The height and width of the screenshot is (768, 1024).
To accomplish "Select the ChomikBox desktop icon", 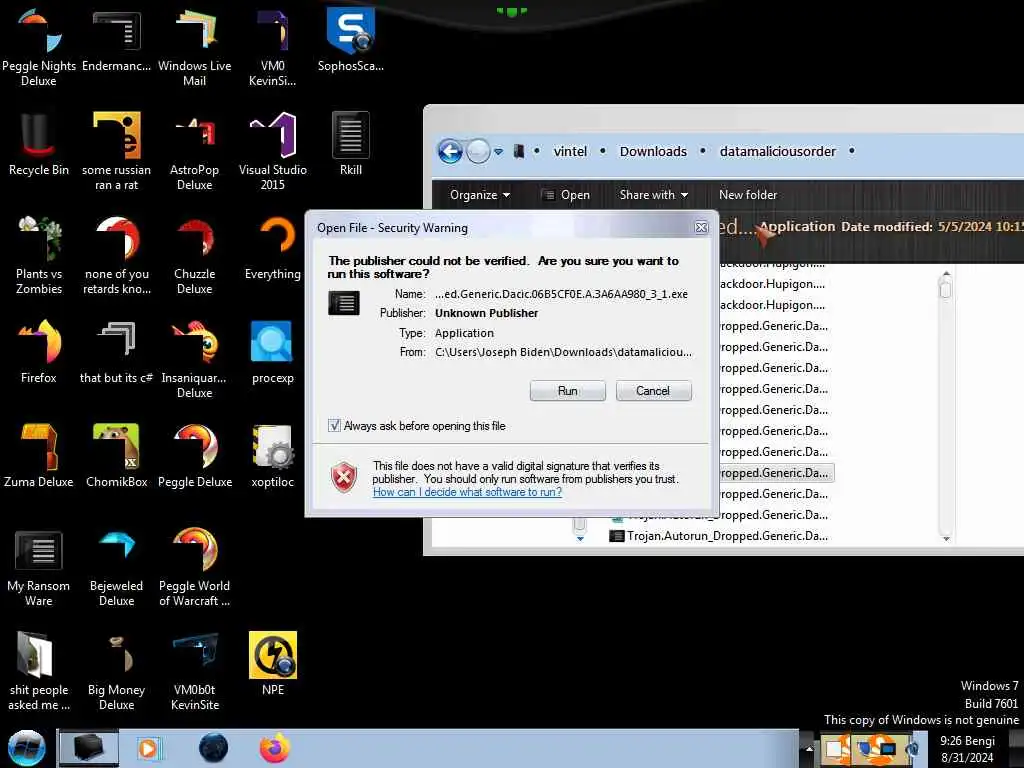I will [x=116, y=456].
